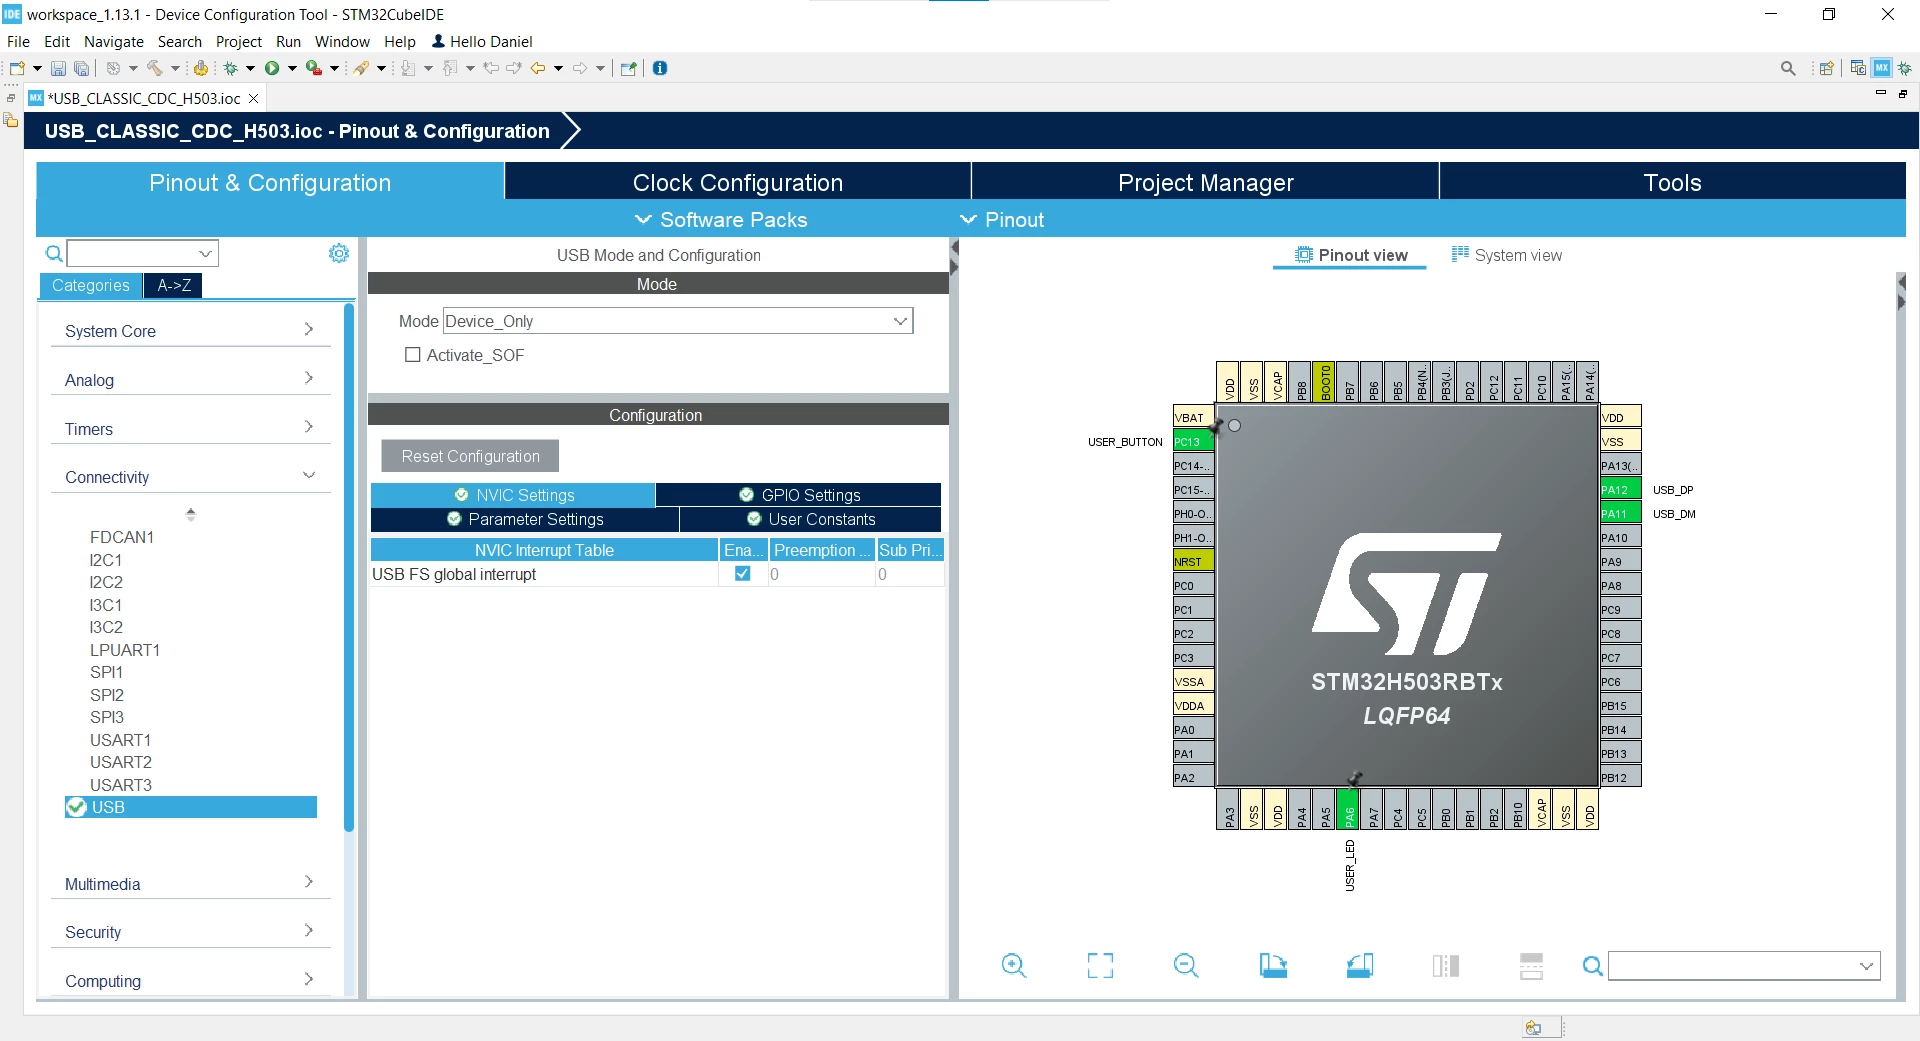
Task: Collapse the Connectivity category
Action: click(190, 477)
